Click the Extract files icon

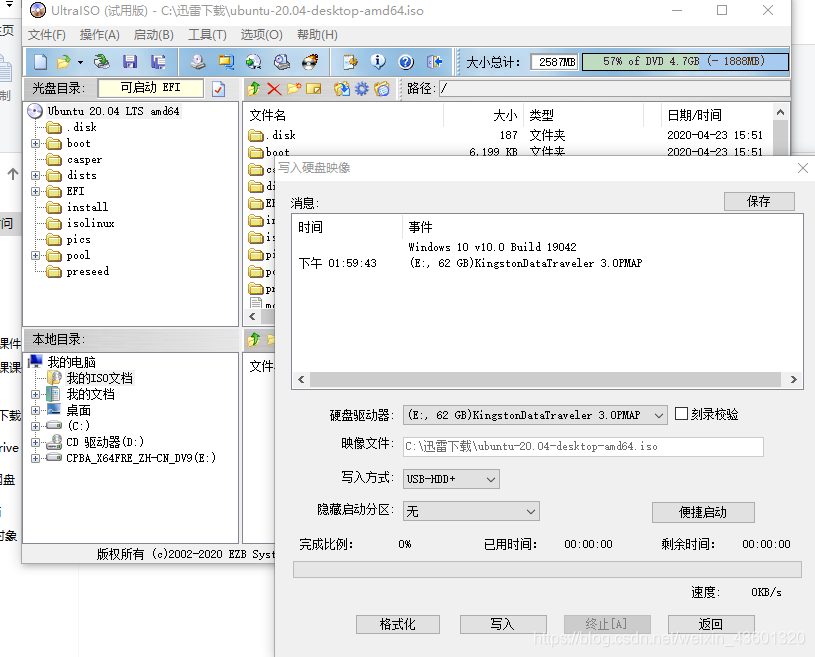coord(342,89)
